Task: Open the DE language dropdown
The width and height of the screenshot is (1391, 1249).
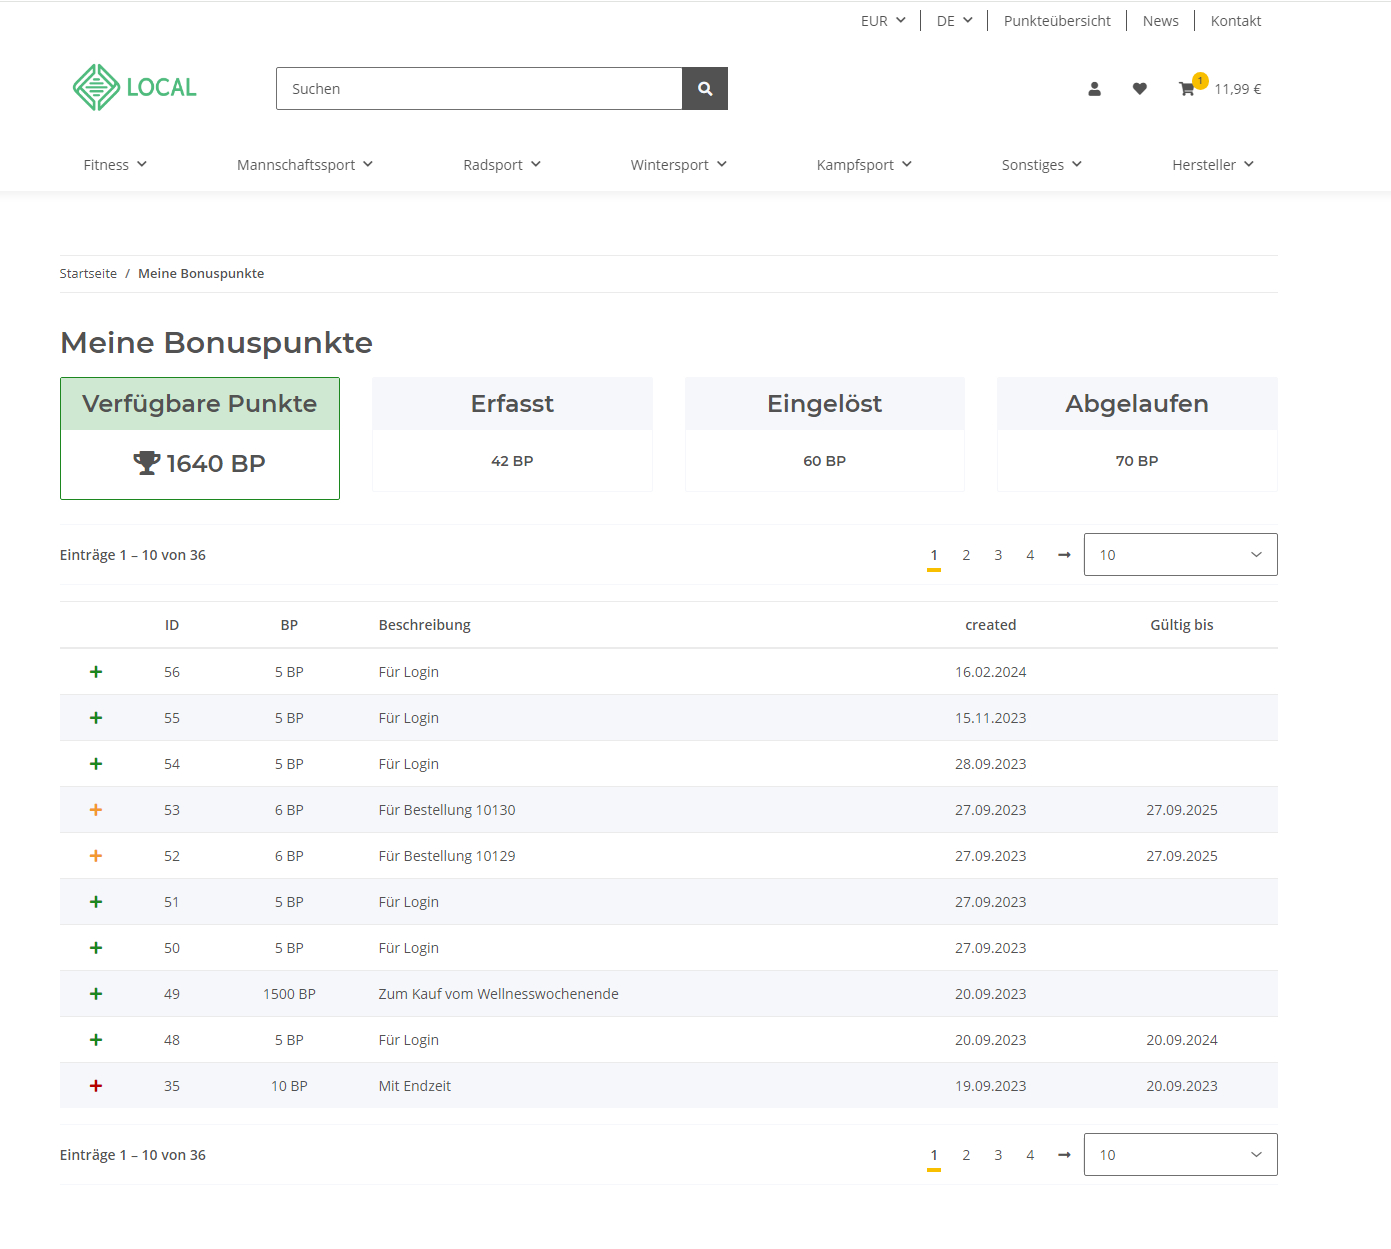Action: coord(952,20)
